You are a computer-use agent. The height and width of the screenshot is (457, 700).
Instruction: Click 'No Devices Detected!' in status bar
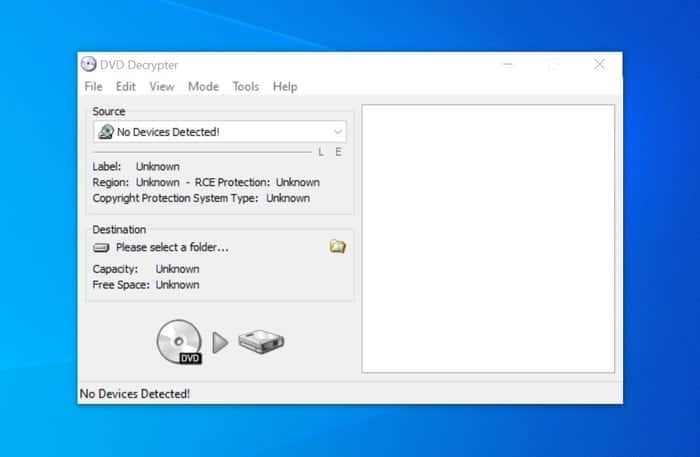pyautogui.click(x=135, y=394)
